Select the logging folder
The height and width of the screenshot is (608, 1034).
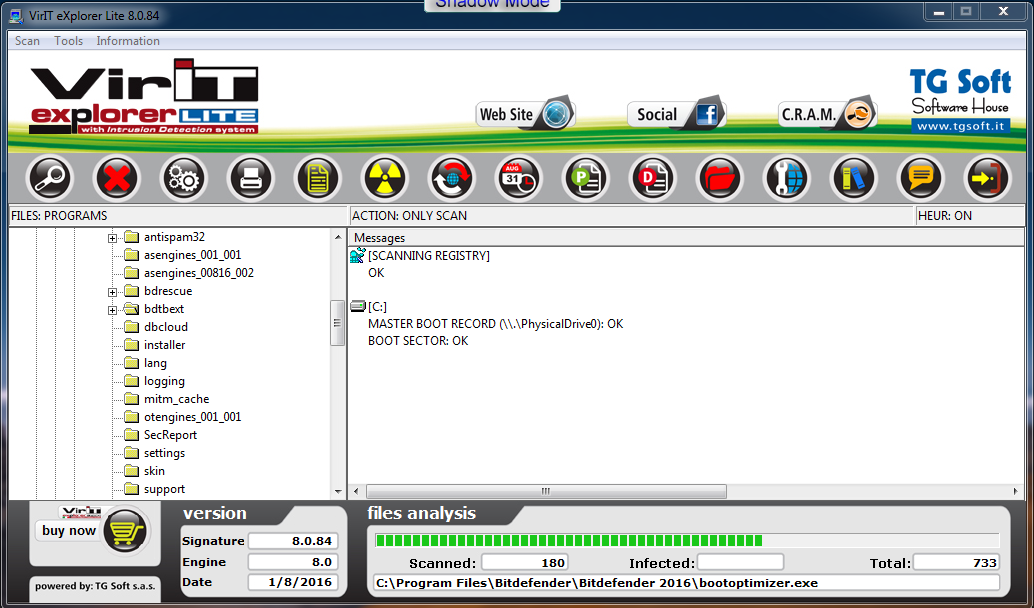point(164,380)
